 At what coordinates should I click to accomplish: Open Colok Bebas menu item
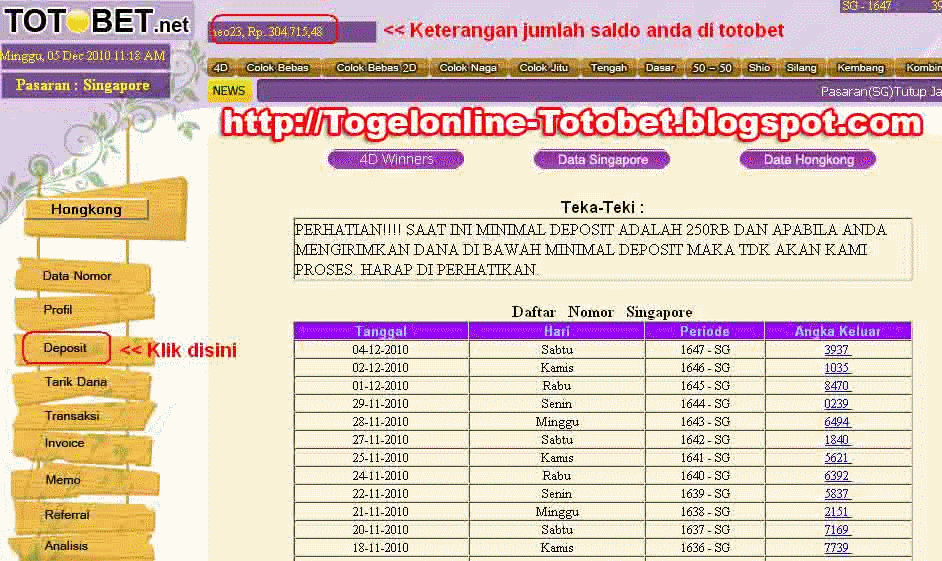(278, 67)
